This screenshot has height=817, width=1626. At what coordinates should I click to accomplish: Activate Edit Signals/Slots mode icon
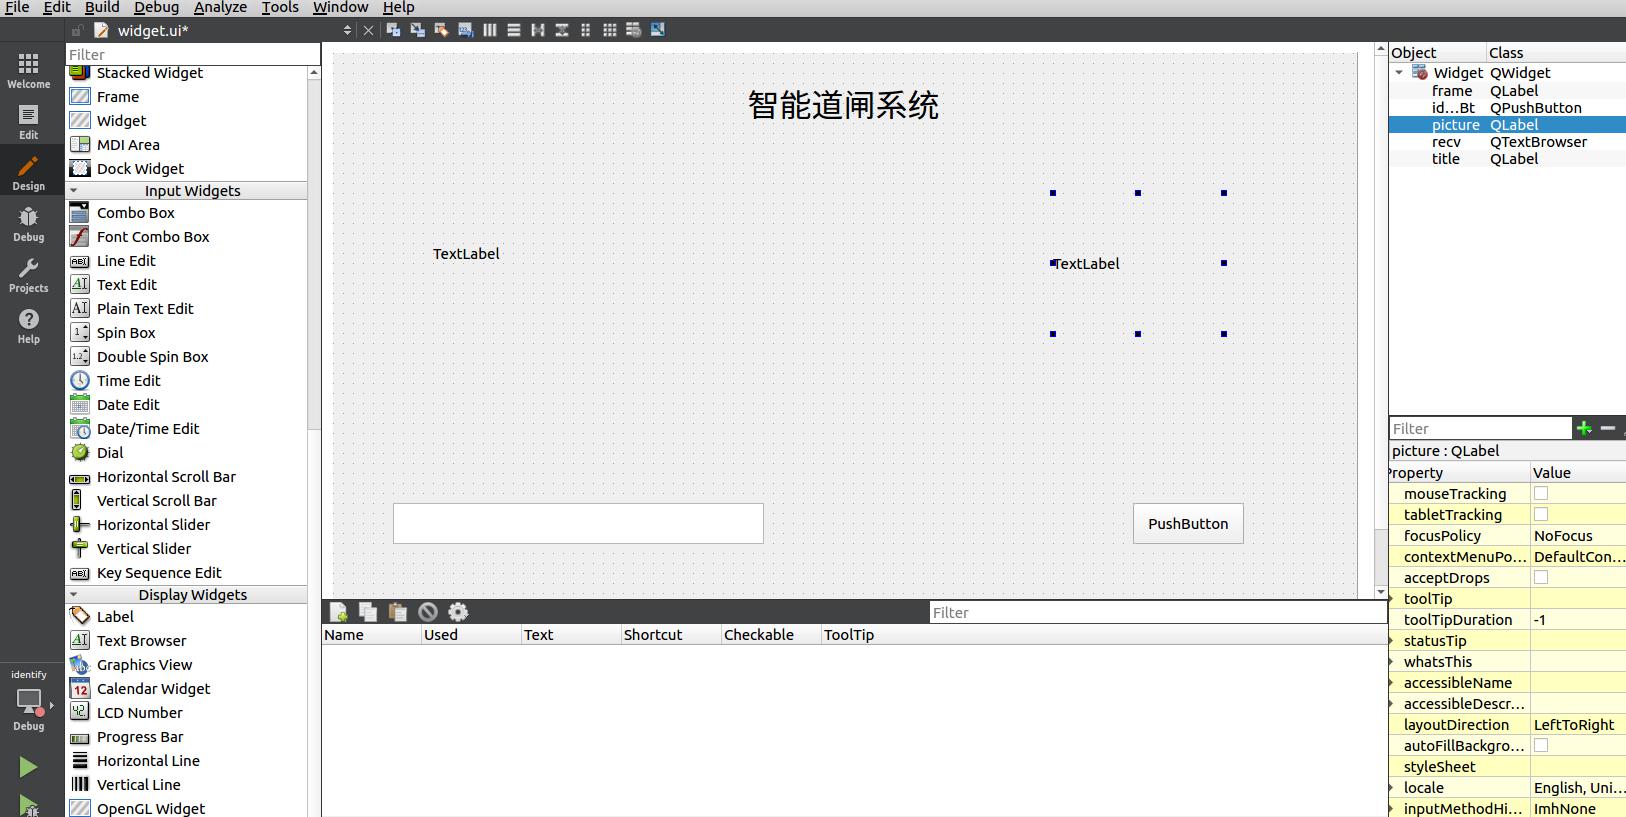click(x=418, y=30)
